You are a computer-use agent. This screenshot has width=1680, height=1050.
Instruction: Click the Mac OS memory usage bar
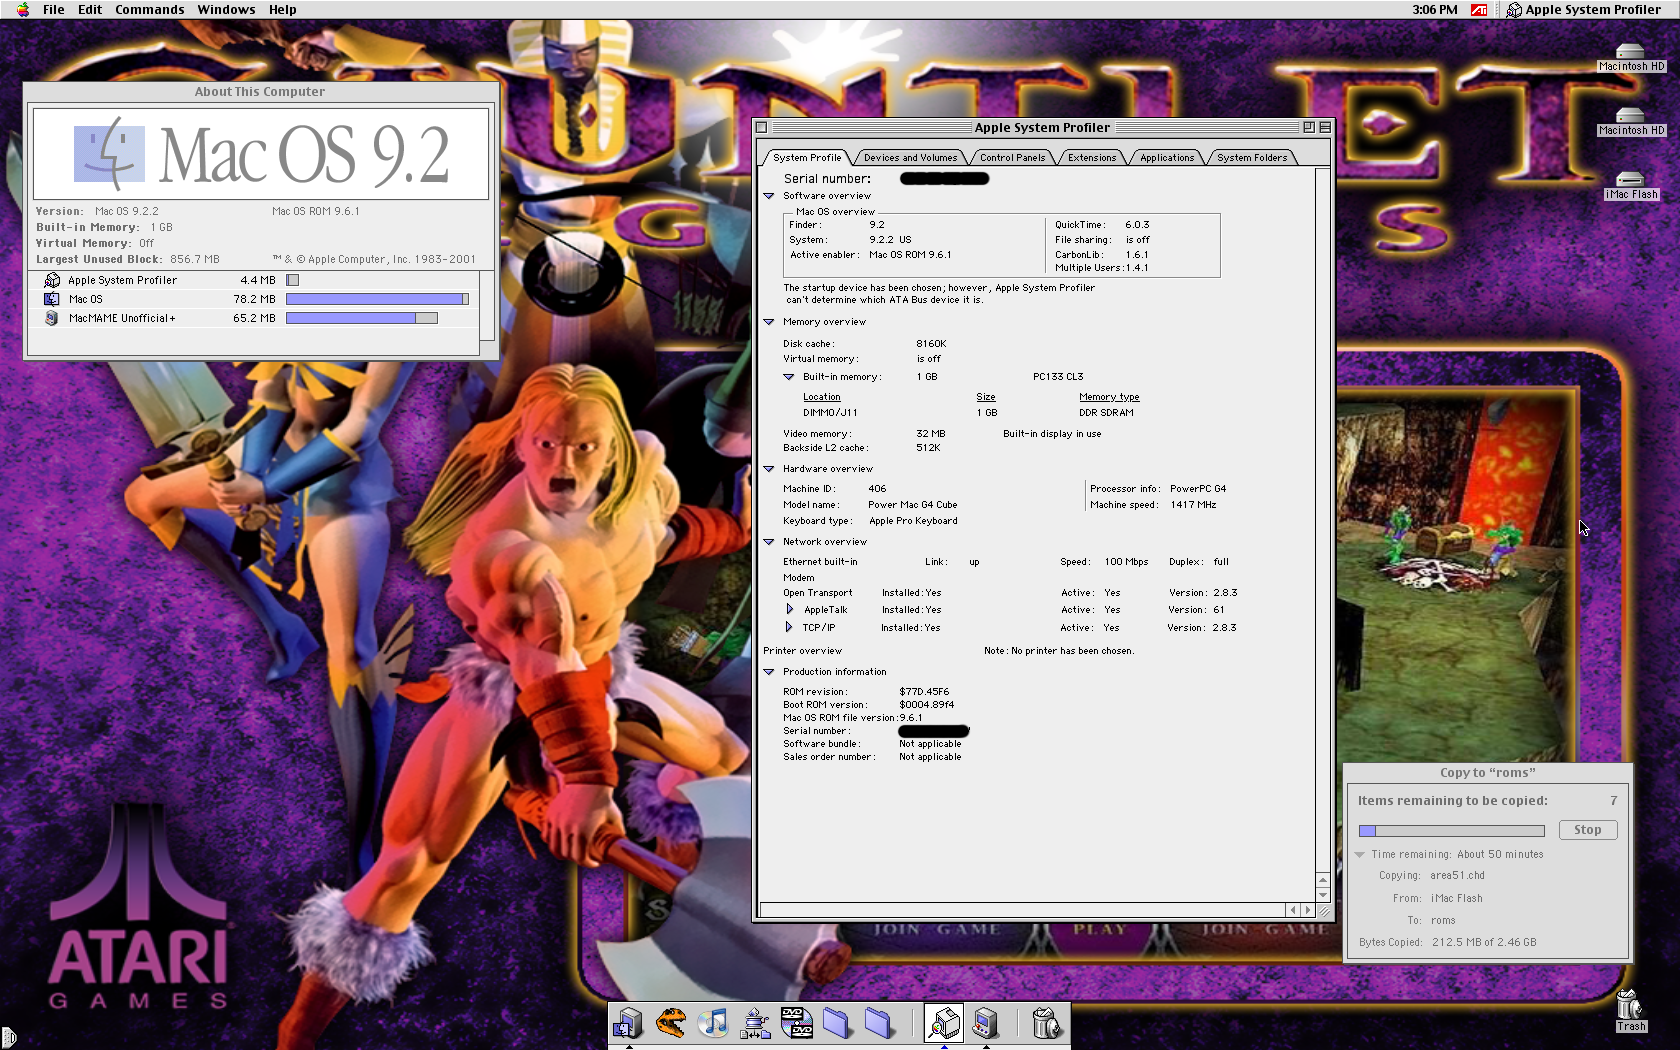[x=377, y=299]
